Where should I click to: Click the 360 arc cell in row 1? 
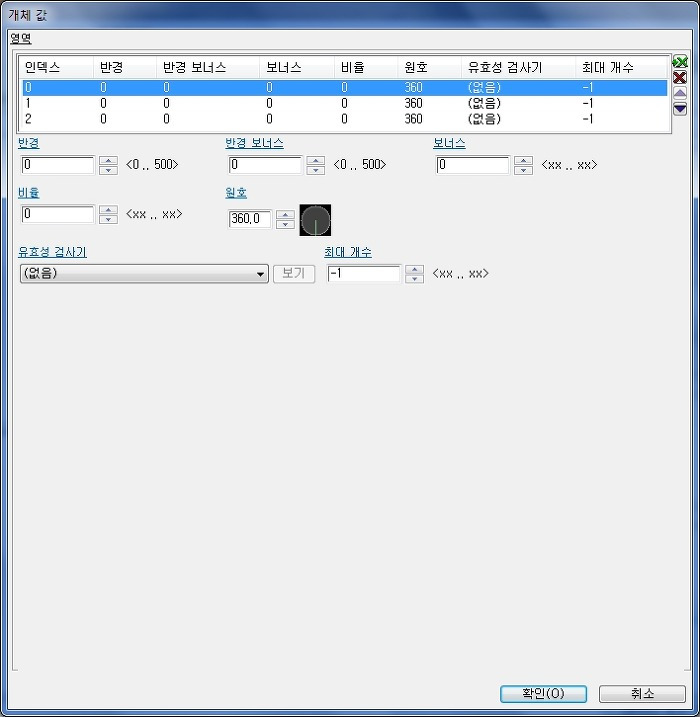[x=413, y=103]
